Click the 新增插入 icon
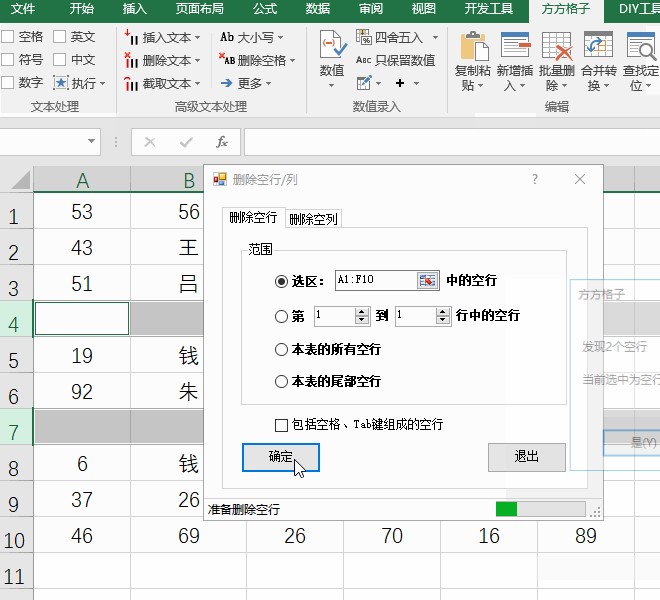This screenshot has height=600, width=660. point(515,46)
